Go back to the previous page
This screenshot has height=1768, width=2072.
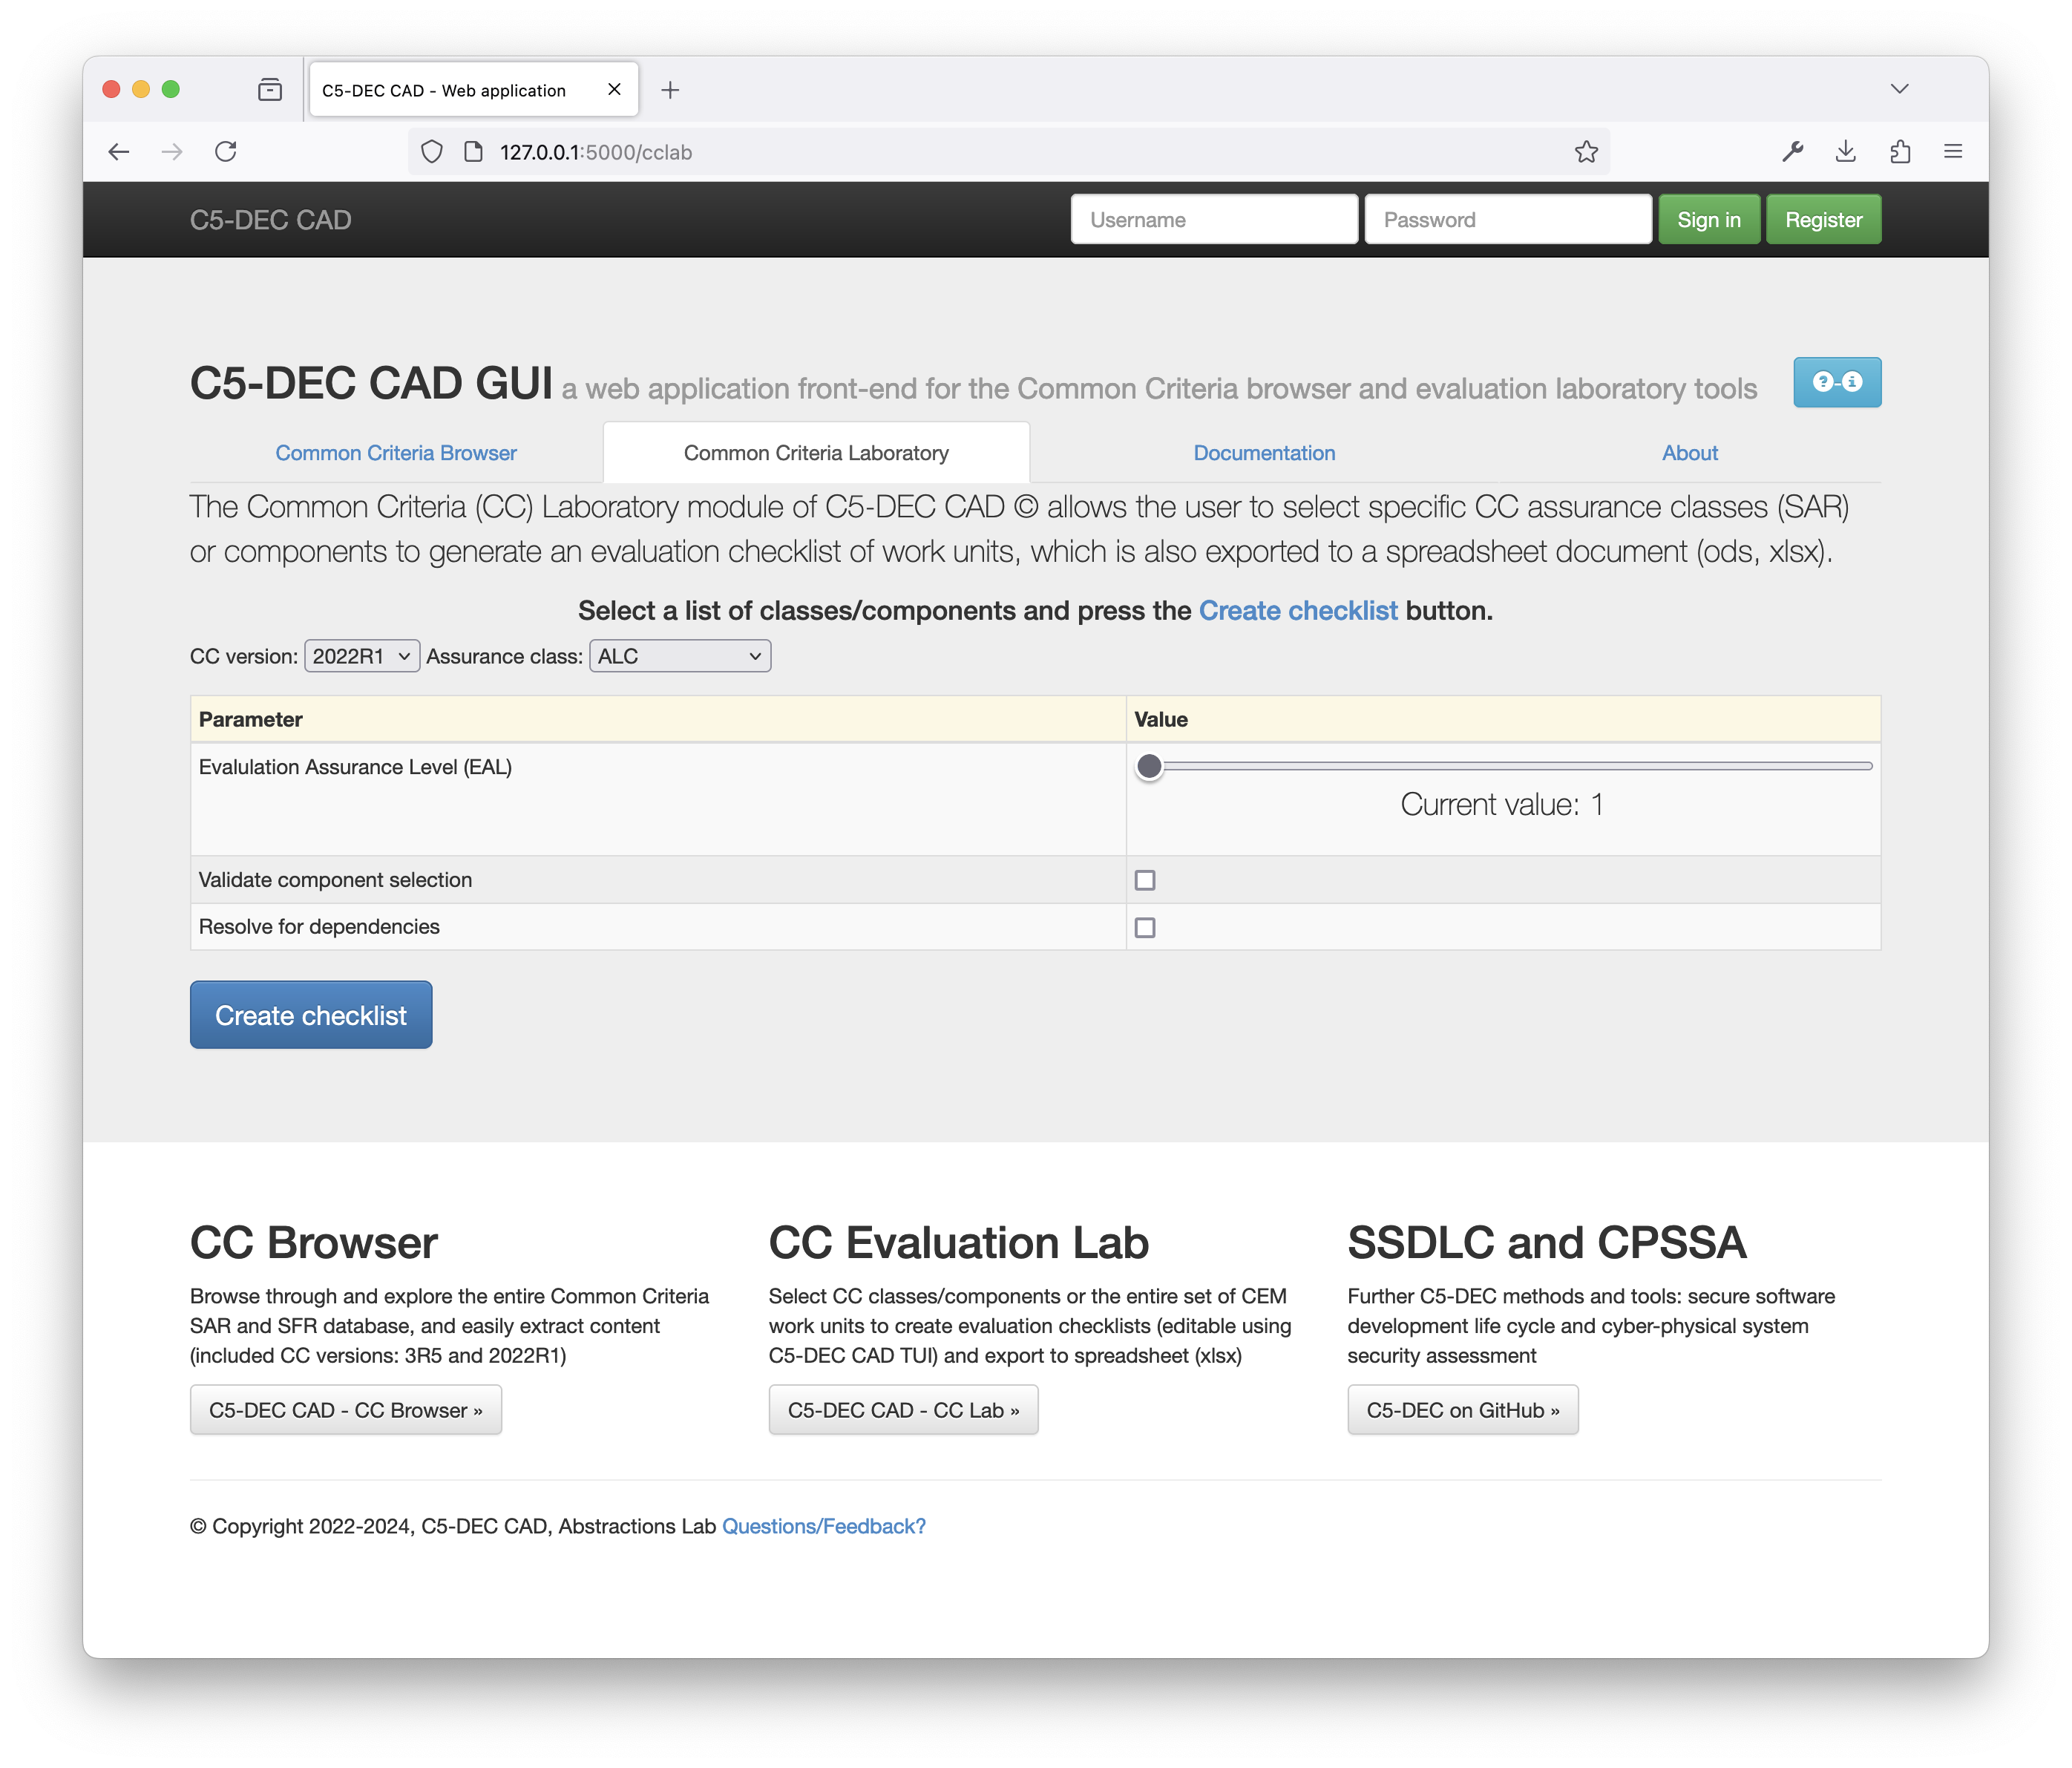click(x=119, y=152)
